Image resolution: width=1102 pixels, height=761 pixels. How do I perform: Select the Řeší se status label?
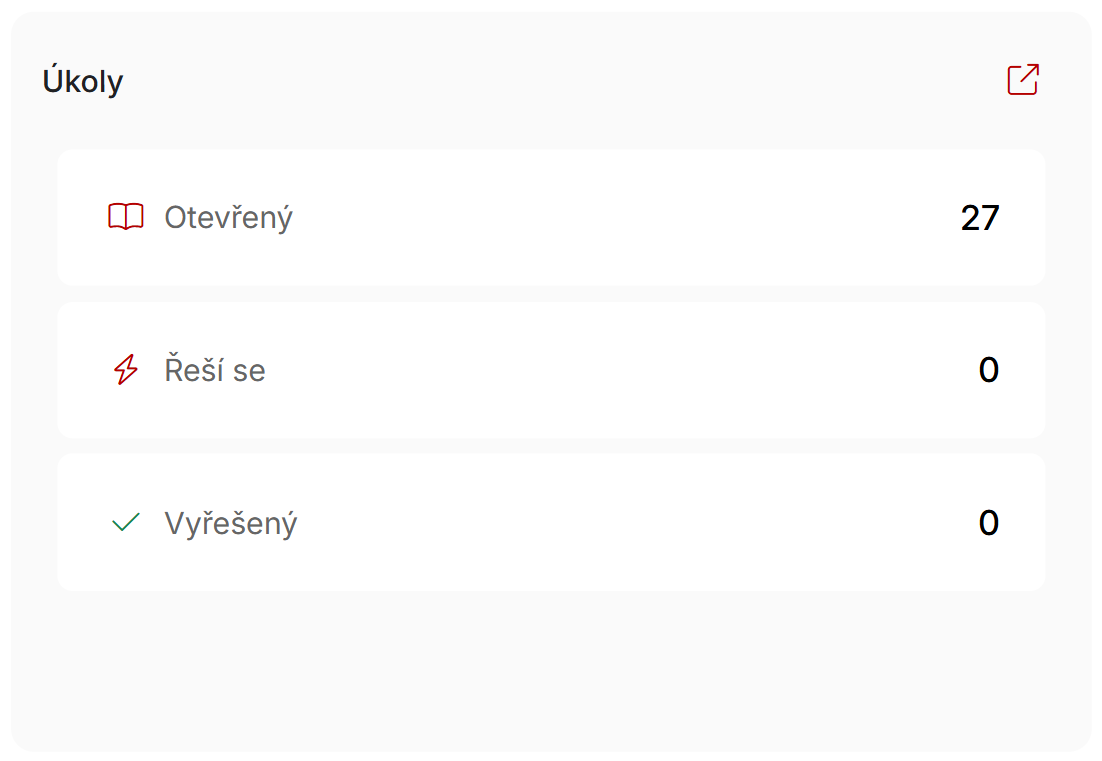coord(215,370)
